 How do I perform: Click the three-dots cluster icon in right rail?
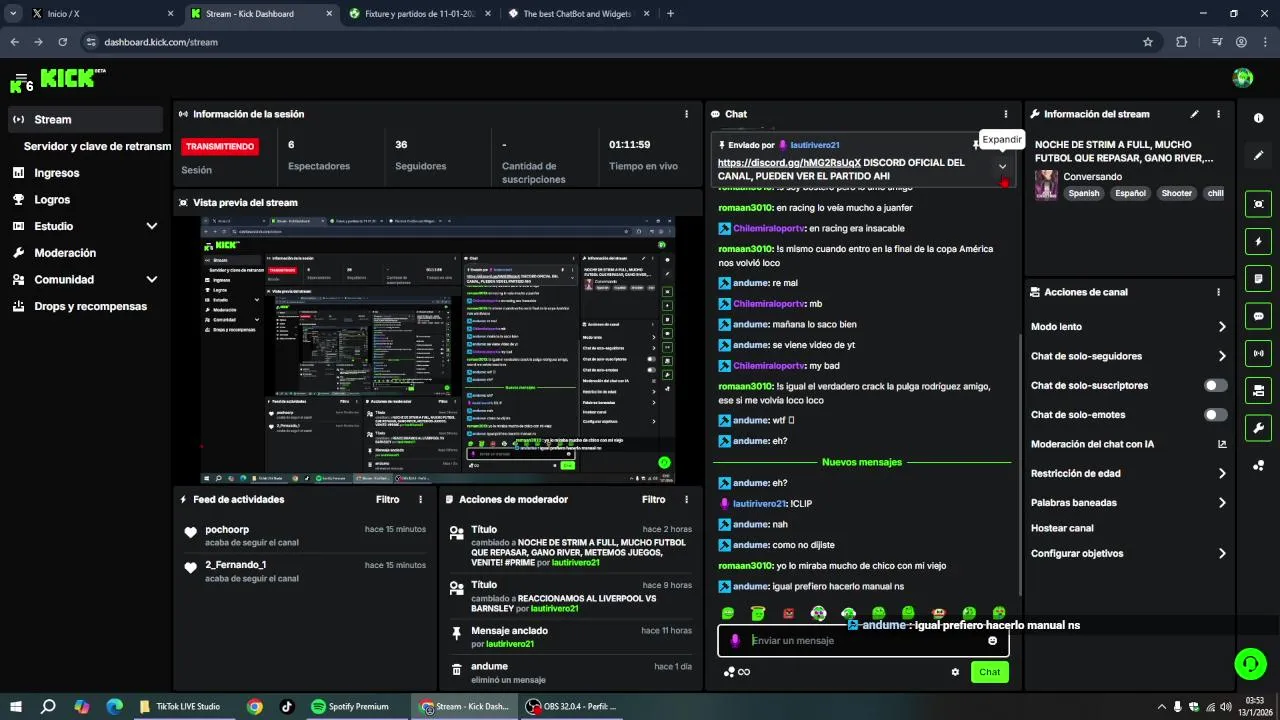click(x=1258, y=465)
